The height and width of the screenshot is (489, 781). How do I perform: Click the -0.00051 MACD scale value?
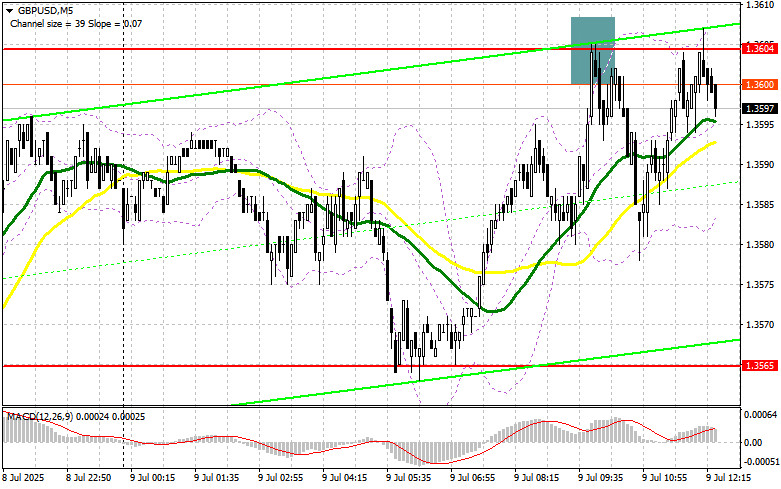[x=760, y=462]
